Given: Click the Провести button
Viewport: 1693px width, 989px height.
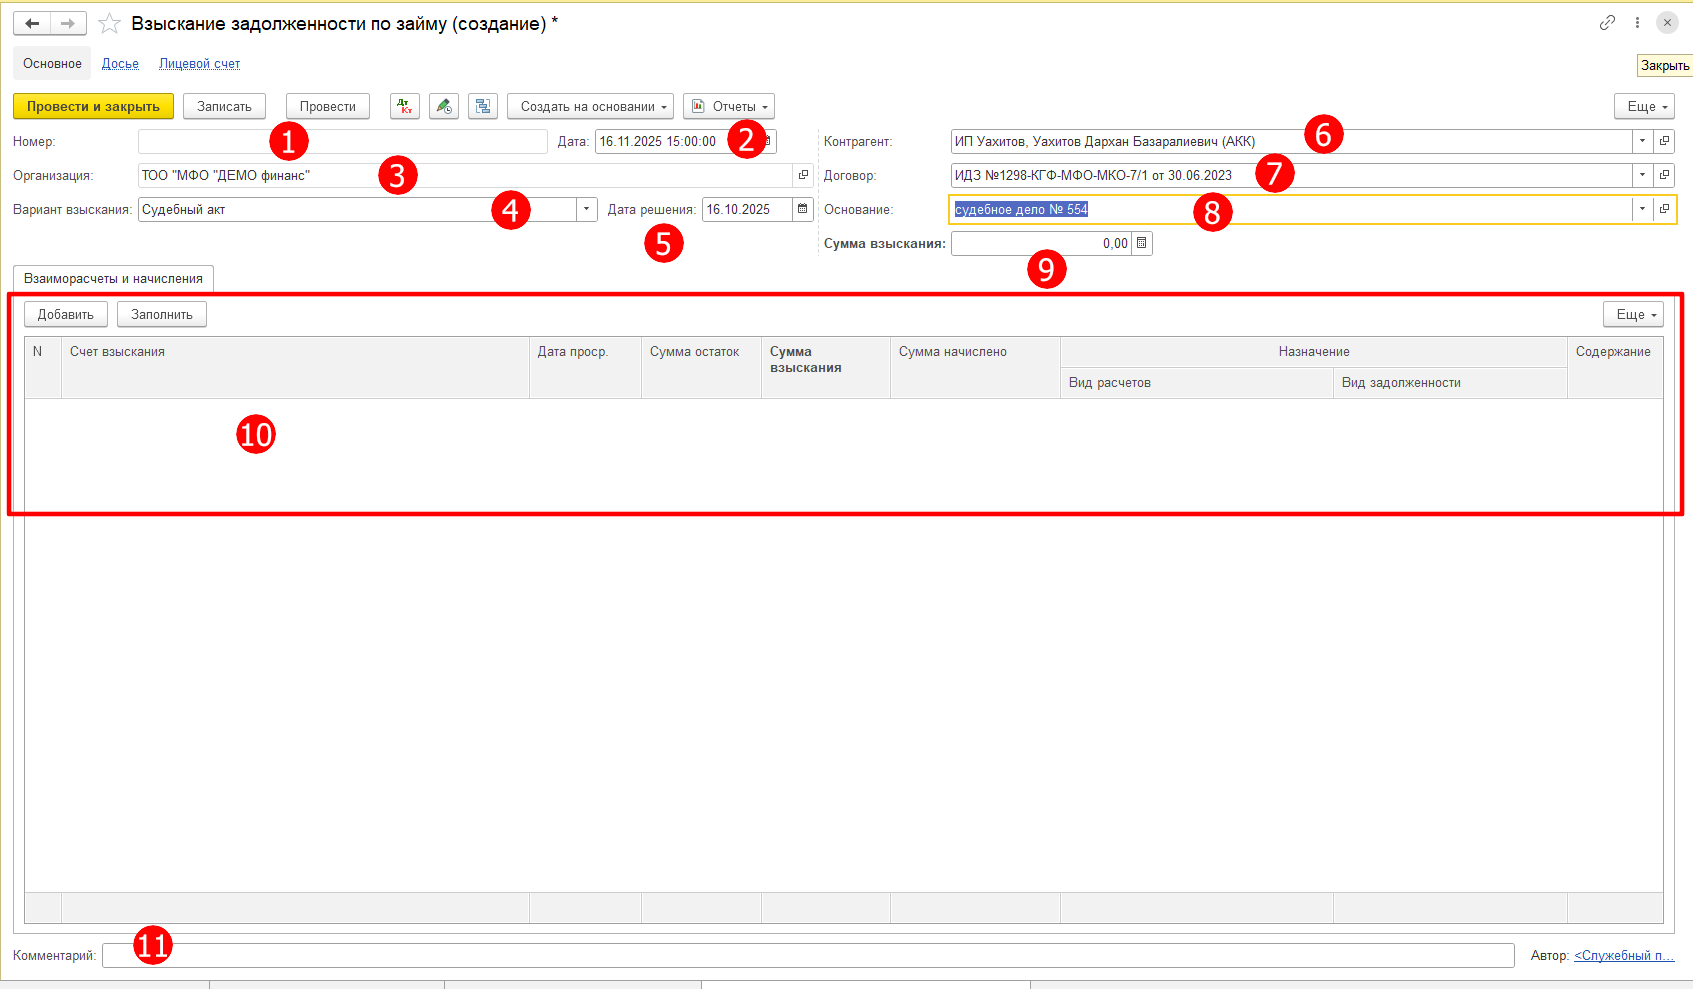Looking at the screenshot, I should pos(328,106).
